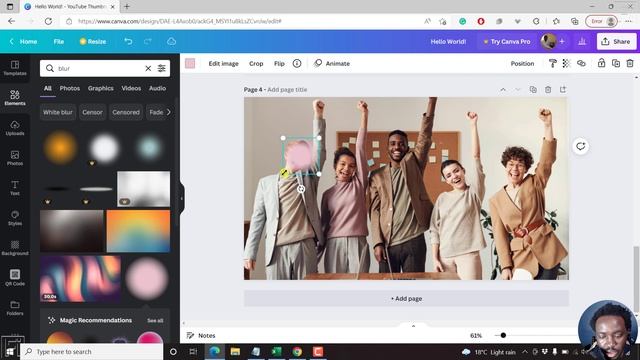Click the copy style paint roller icon
Screen dimensions: 640x360
[553, 63]
